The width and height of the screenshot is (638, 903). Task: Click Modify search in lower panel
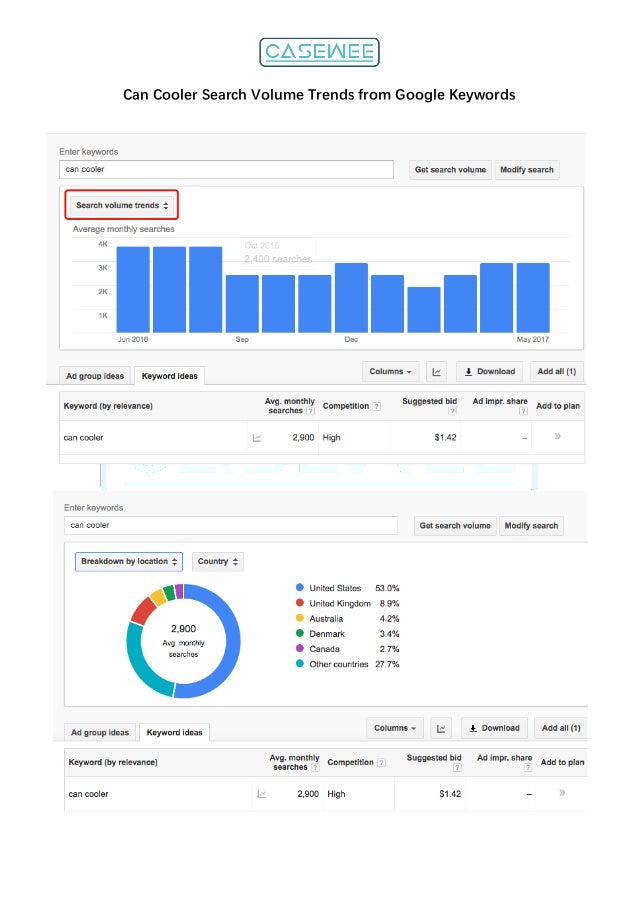531,526
